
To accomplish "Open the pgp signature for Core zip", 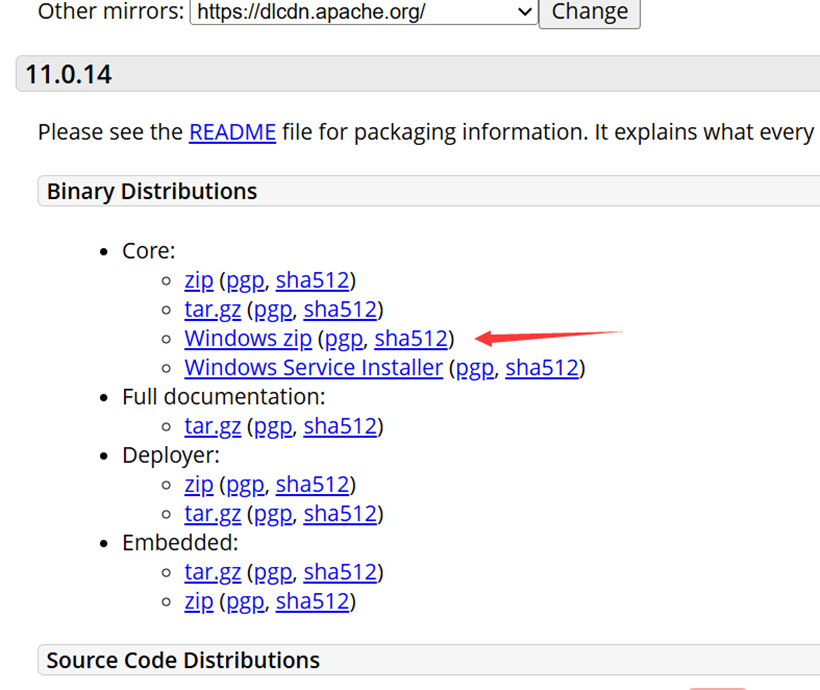I will pyautogui.click(x=245, y=281).
